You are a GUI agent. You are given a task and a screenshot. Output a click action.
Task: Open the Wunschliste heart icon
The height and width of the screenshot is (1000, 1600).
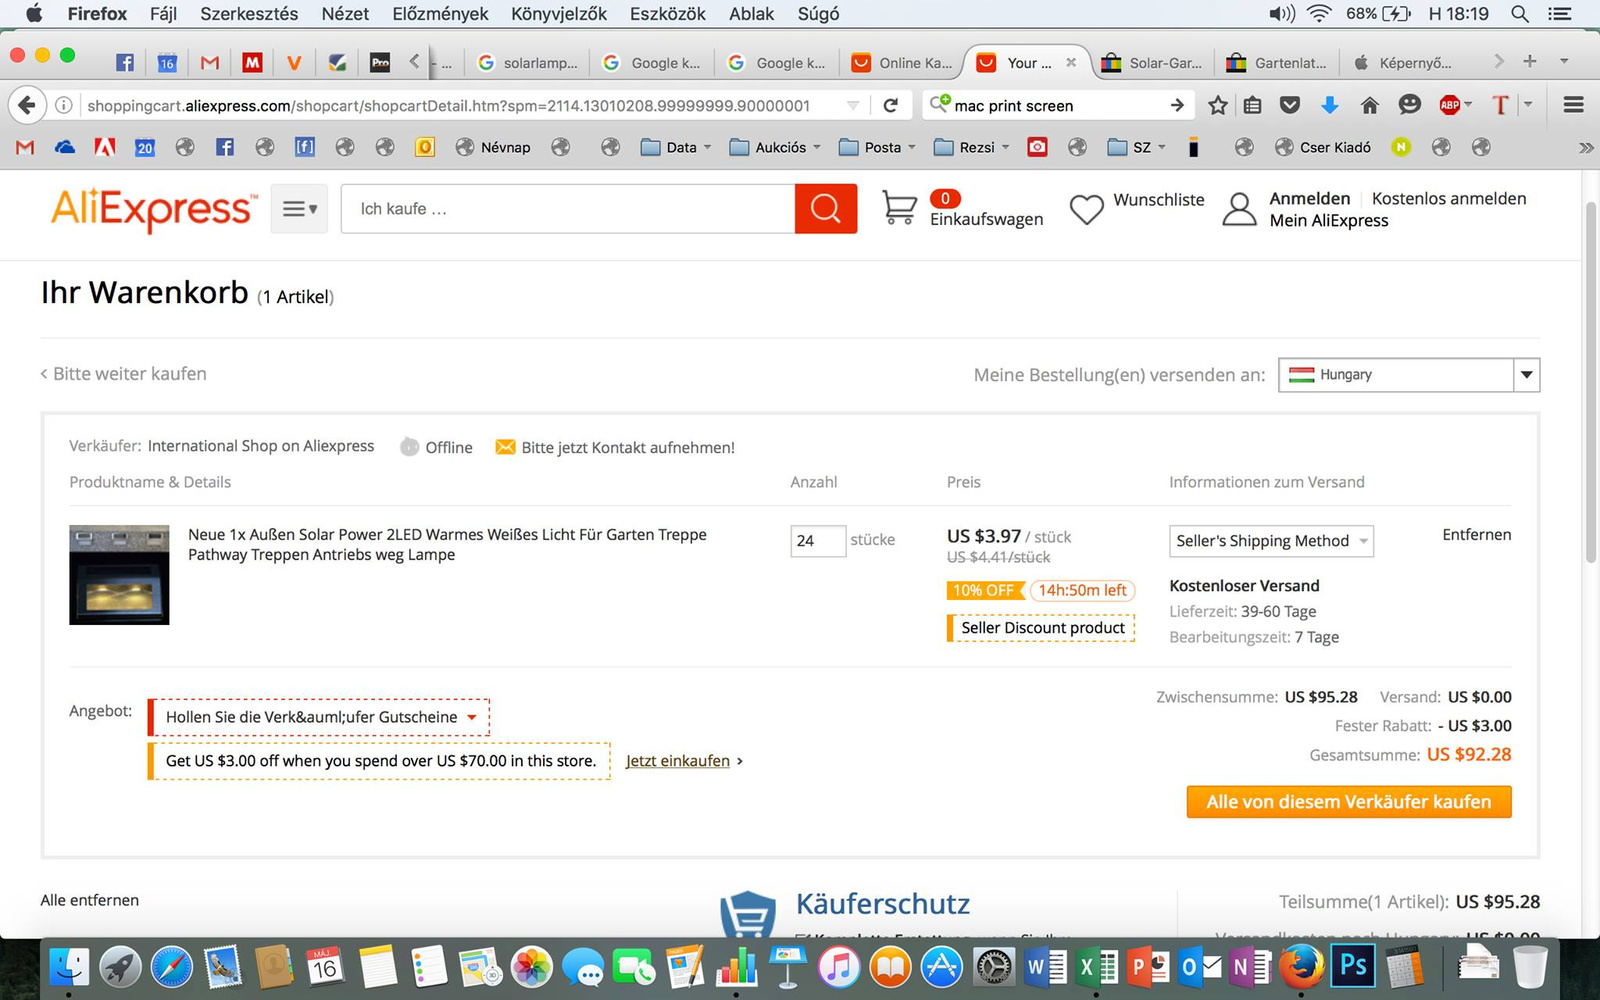pos(1086,209)
